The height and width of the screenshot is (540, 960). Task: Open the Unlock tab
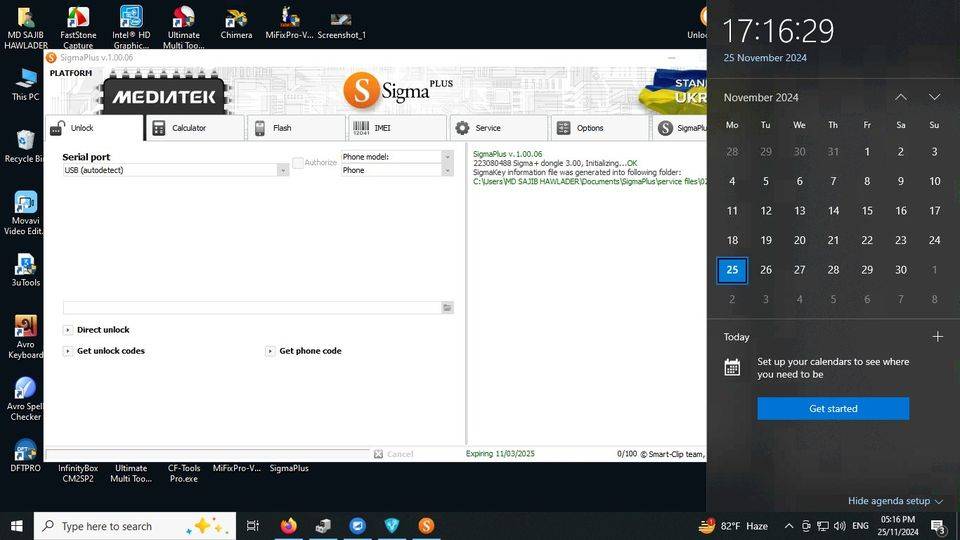[x=94, y=128]
